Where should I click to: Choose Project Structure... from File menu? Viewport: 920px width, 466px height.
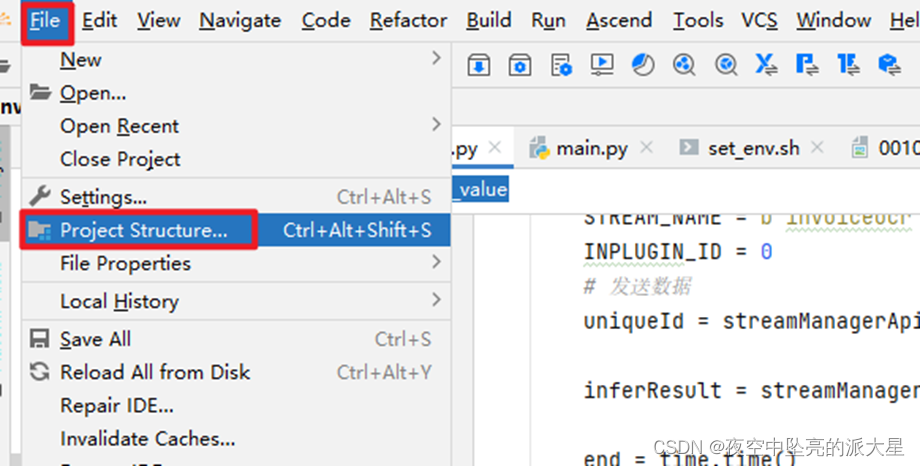click(x=236, y=230)
